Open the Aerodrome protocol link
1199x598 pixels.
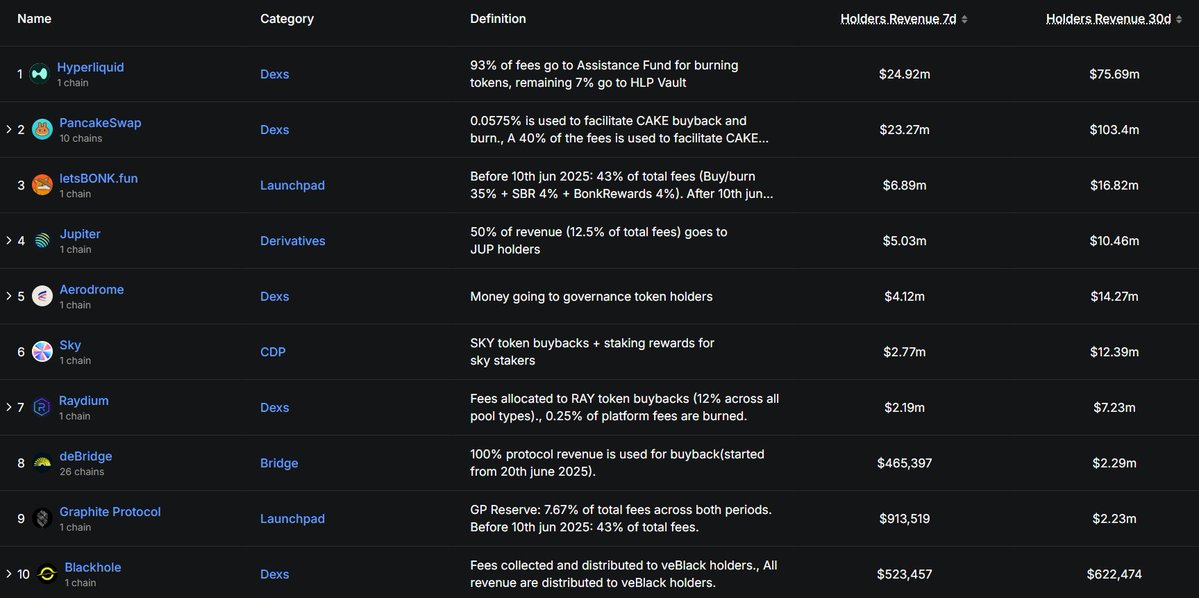click(x=91, y=290)
